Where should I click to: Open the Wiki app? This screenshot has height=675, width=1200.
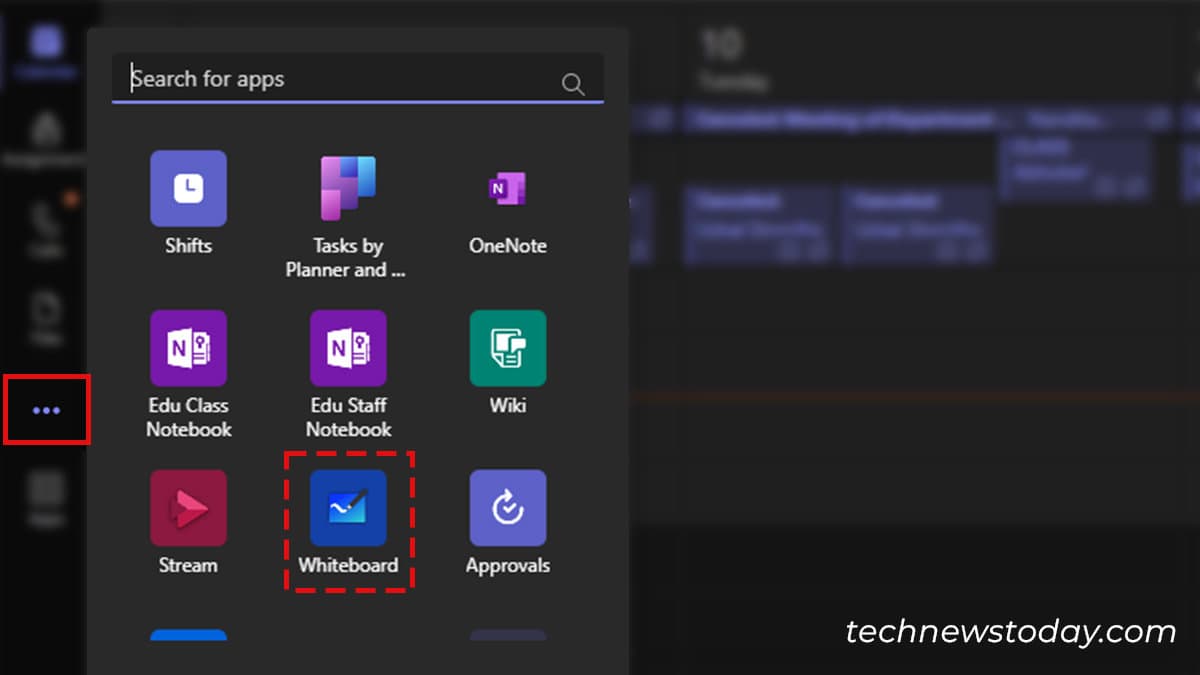click(x=508, y=348)
